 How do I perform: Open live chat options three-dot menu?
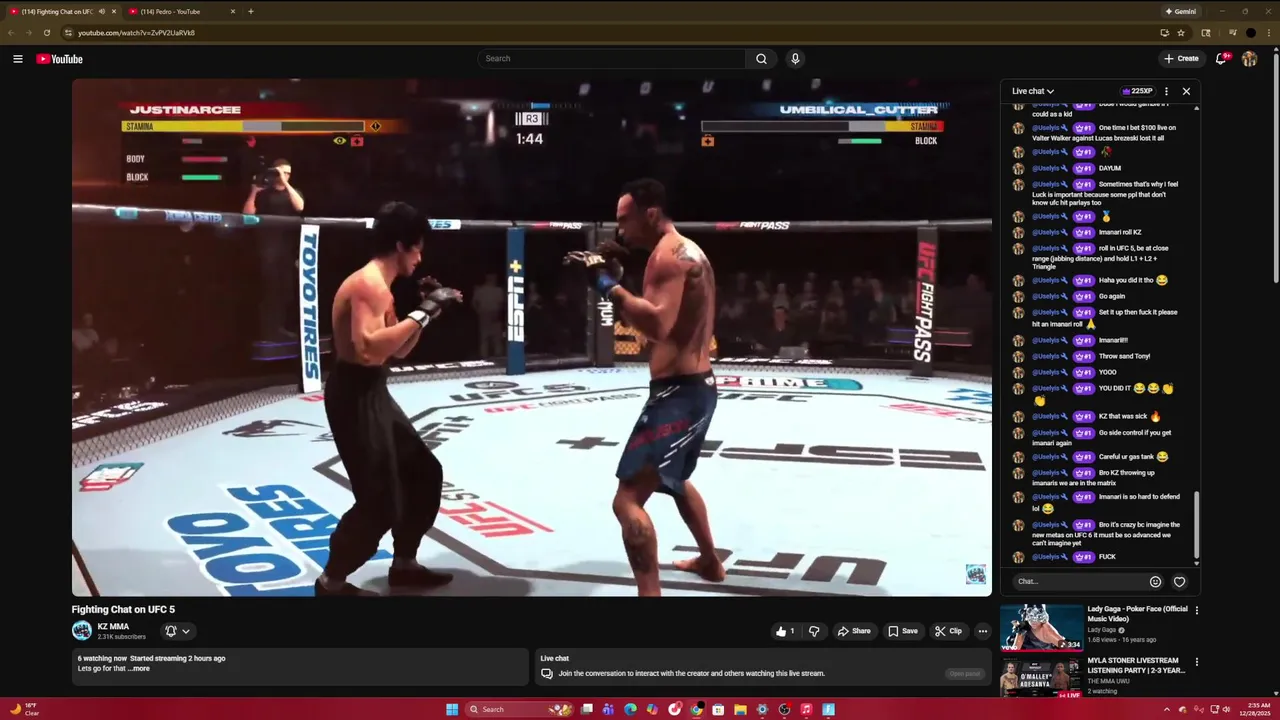pos(1166,91)
